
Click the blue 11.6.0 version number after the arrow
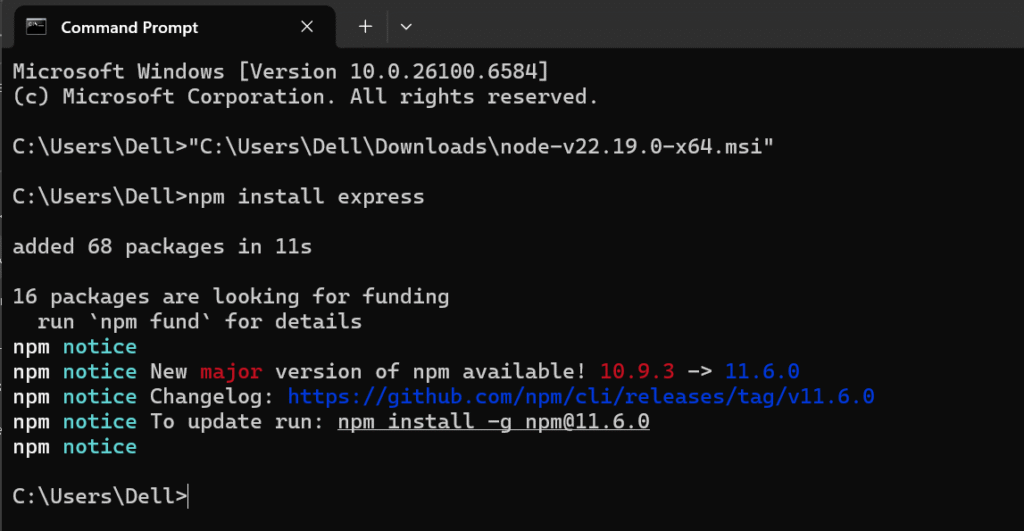click(x=762, y=372)
